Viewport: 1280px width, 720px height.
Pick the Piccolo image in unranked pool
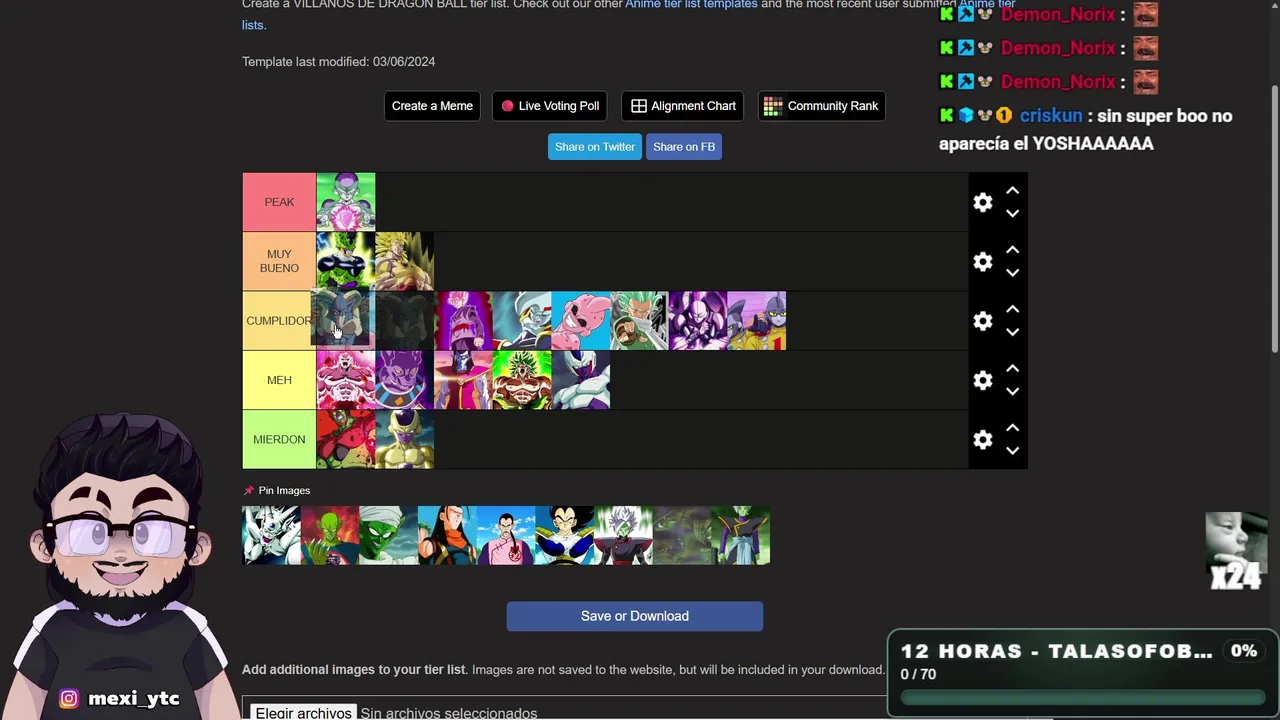point(388,535)
